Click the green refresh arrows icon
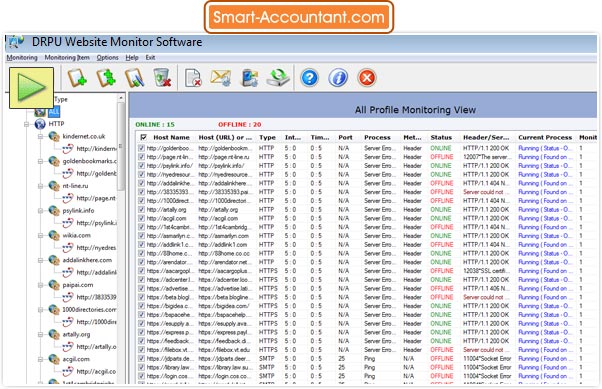The height and width of the screenshot is (389, 602). coord(278,78)
